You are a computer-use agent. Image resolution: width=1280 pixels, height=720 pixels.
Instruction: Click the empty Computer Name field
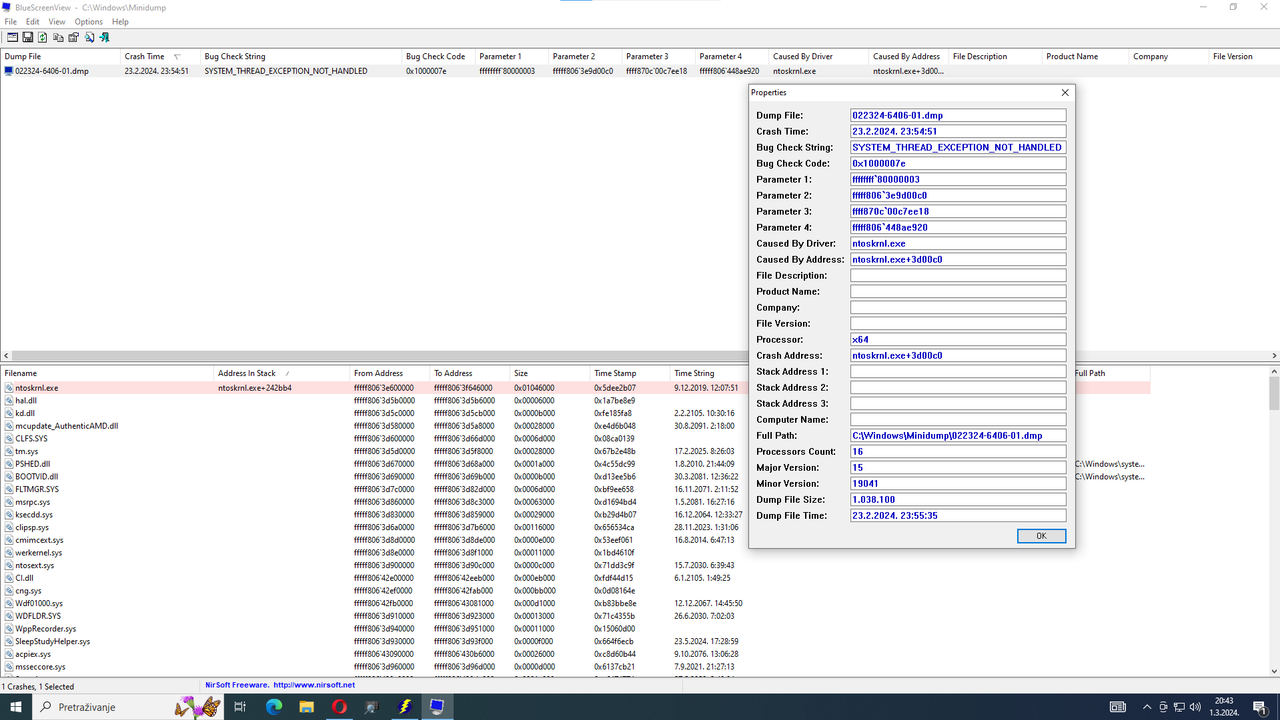[x=958, y=419]
